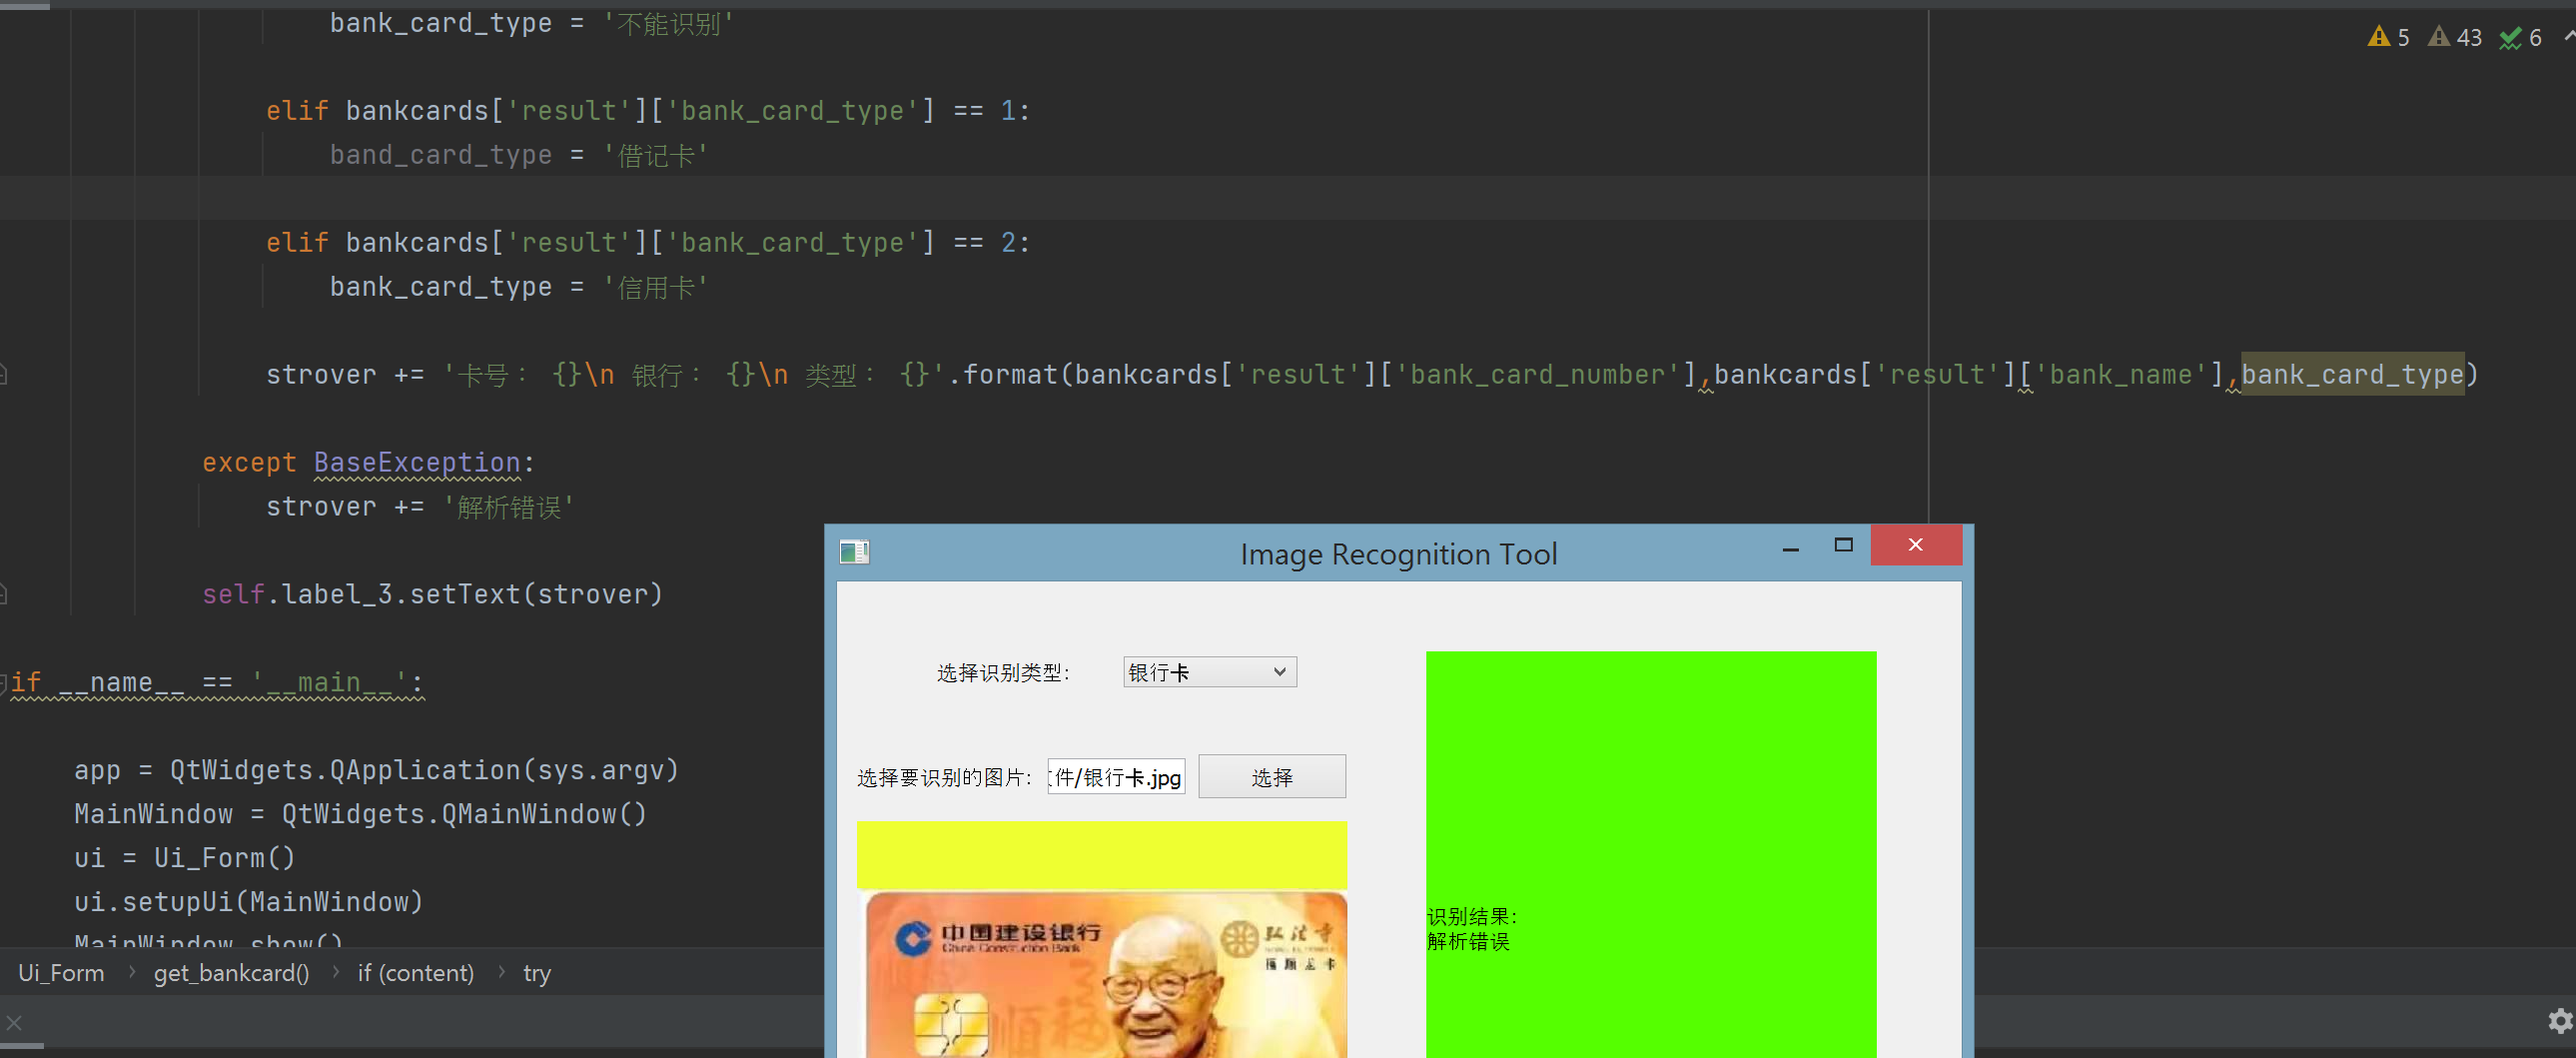The height and width of the screenshot is (1058, 2576).
Task: Click BaseException in the except line
Action: 417,462
